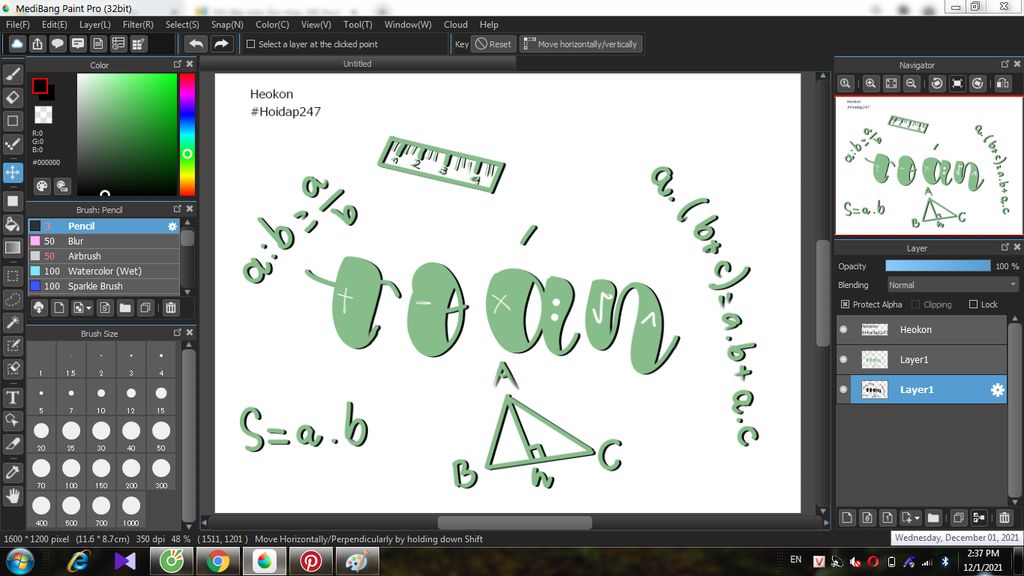Activate the Move tool
Image resolution: width=1024 pixels, height=576 pixels.
(x=12, y=172)
